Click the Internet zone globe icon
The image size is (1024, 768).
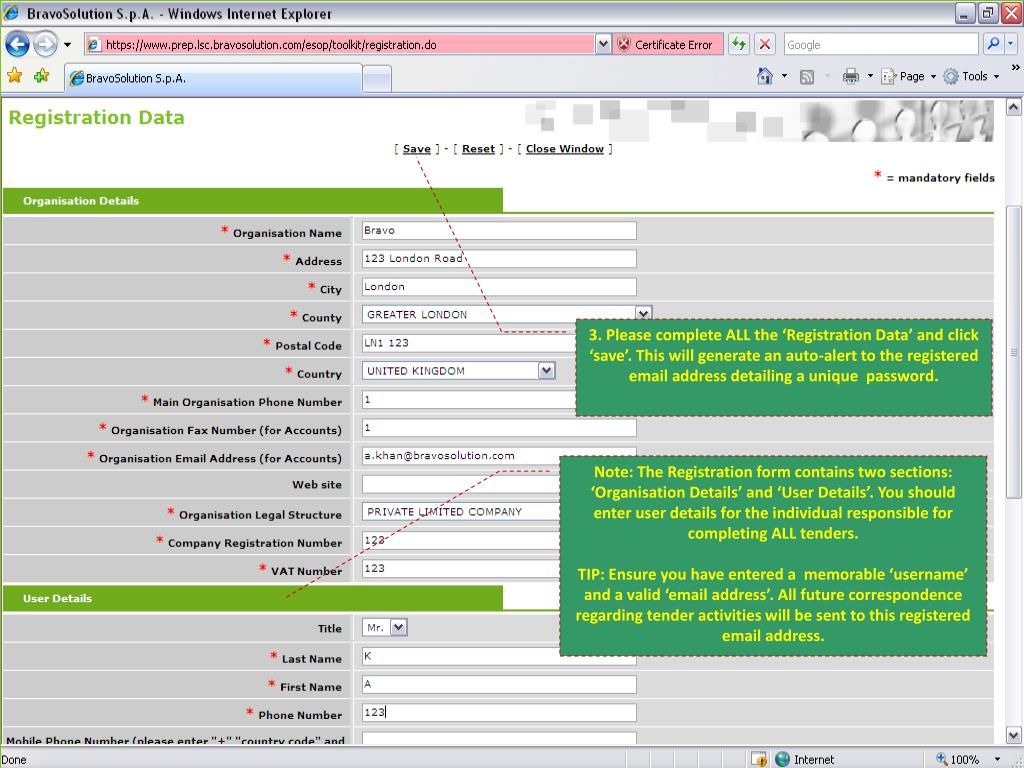pyautogui.click(x=782, y=759)
